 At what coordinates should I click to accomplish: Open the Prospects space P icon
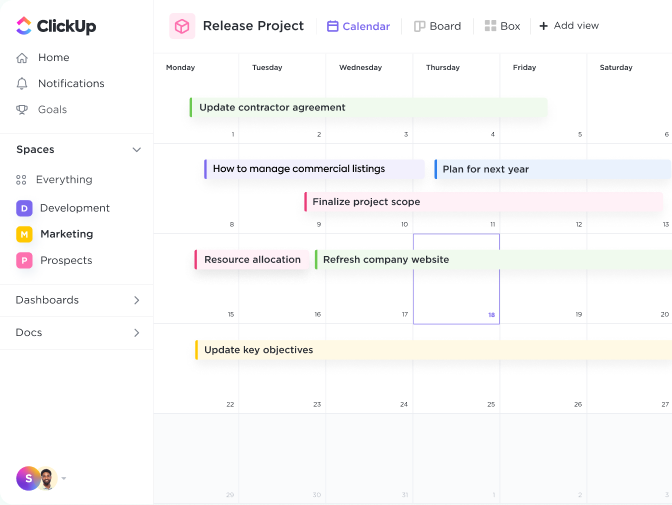pos(24,260)
